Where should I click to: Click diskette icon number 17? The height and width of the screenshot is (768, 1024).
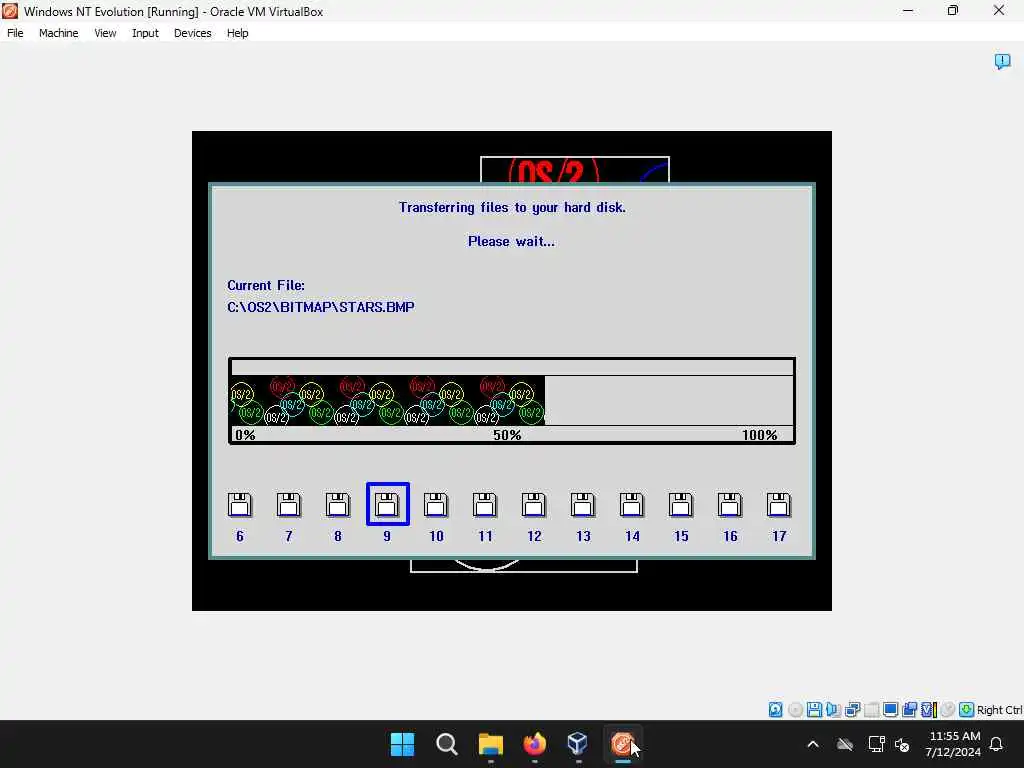pyautogui.click(x=778, y=505)
